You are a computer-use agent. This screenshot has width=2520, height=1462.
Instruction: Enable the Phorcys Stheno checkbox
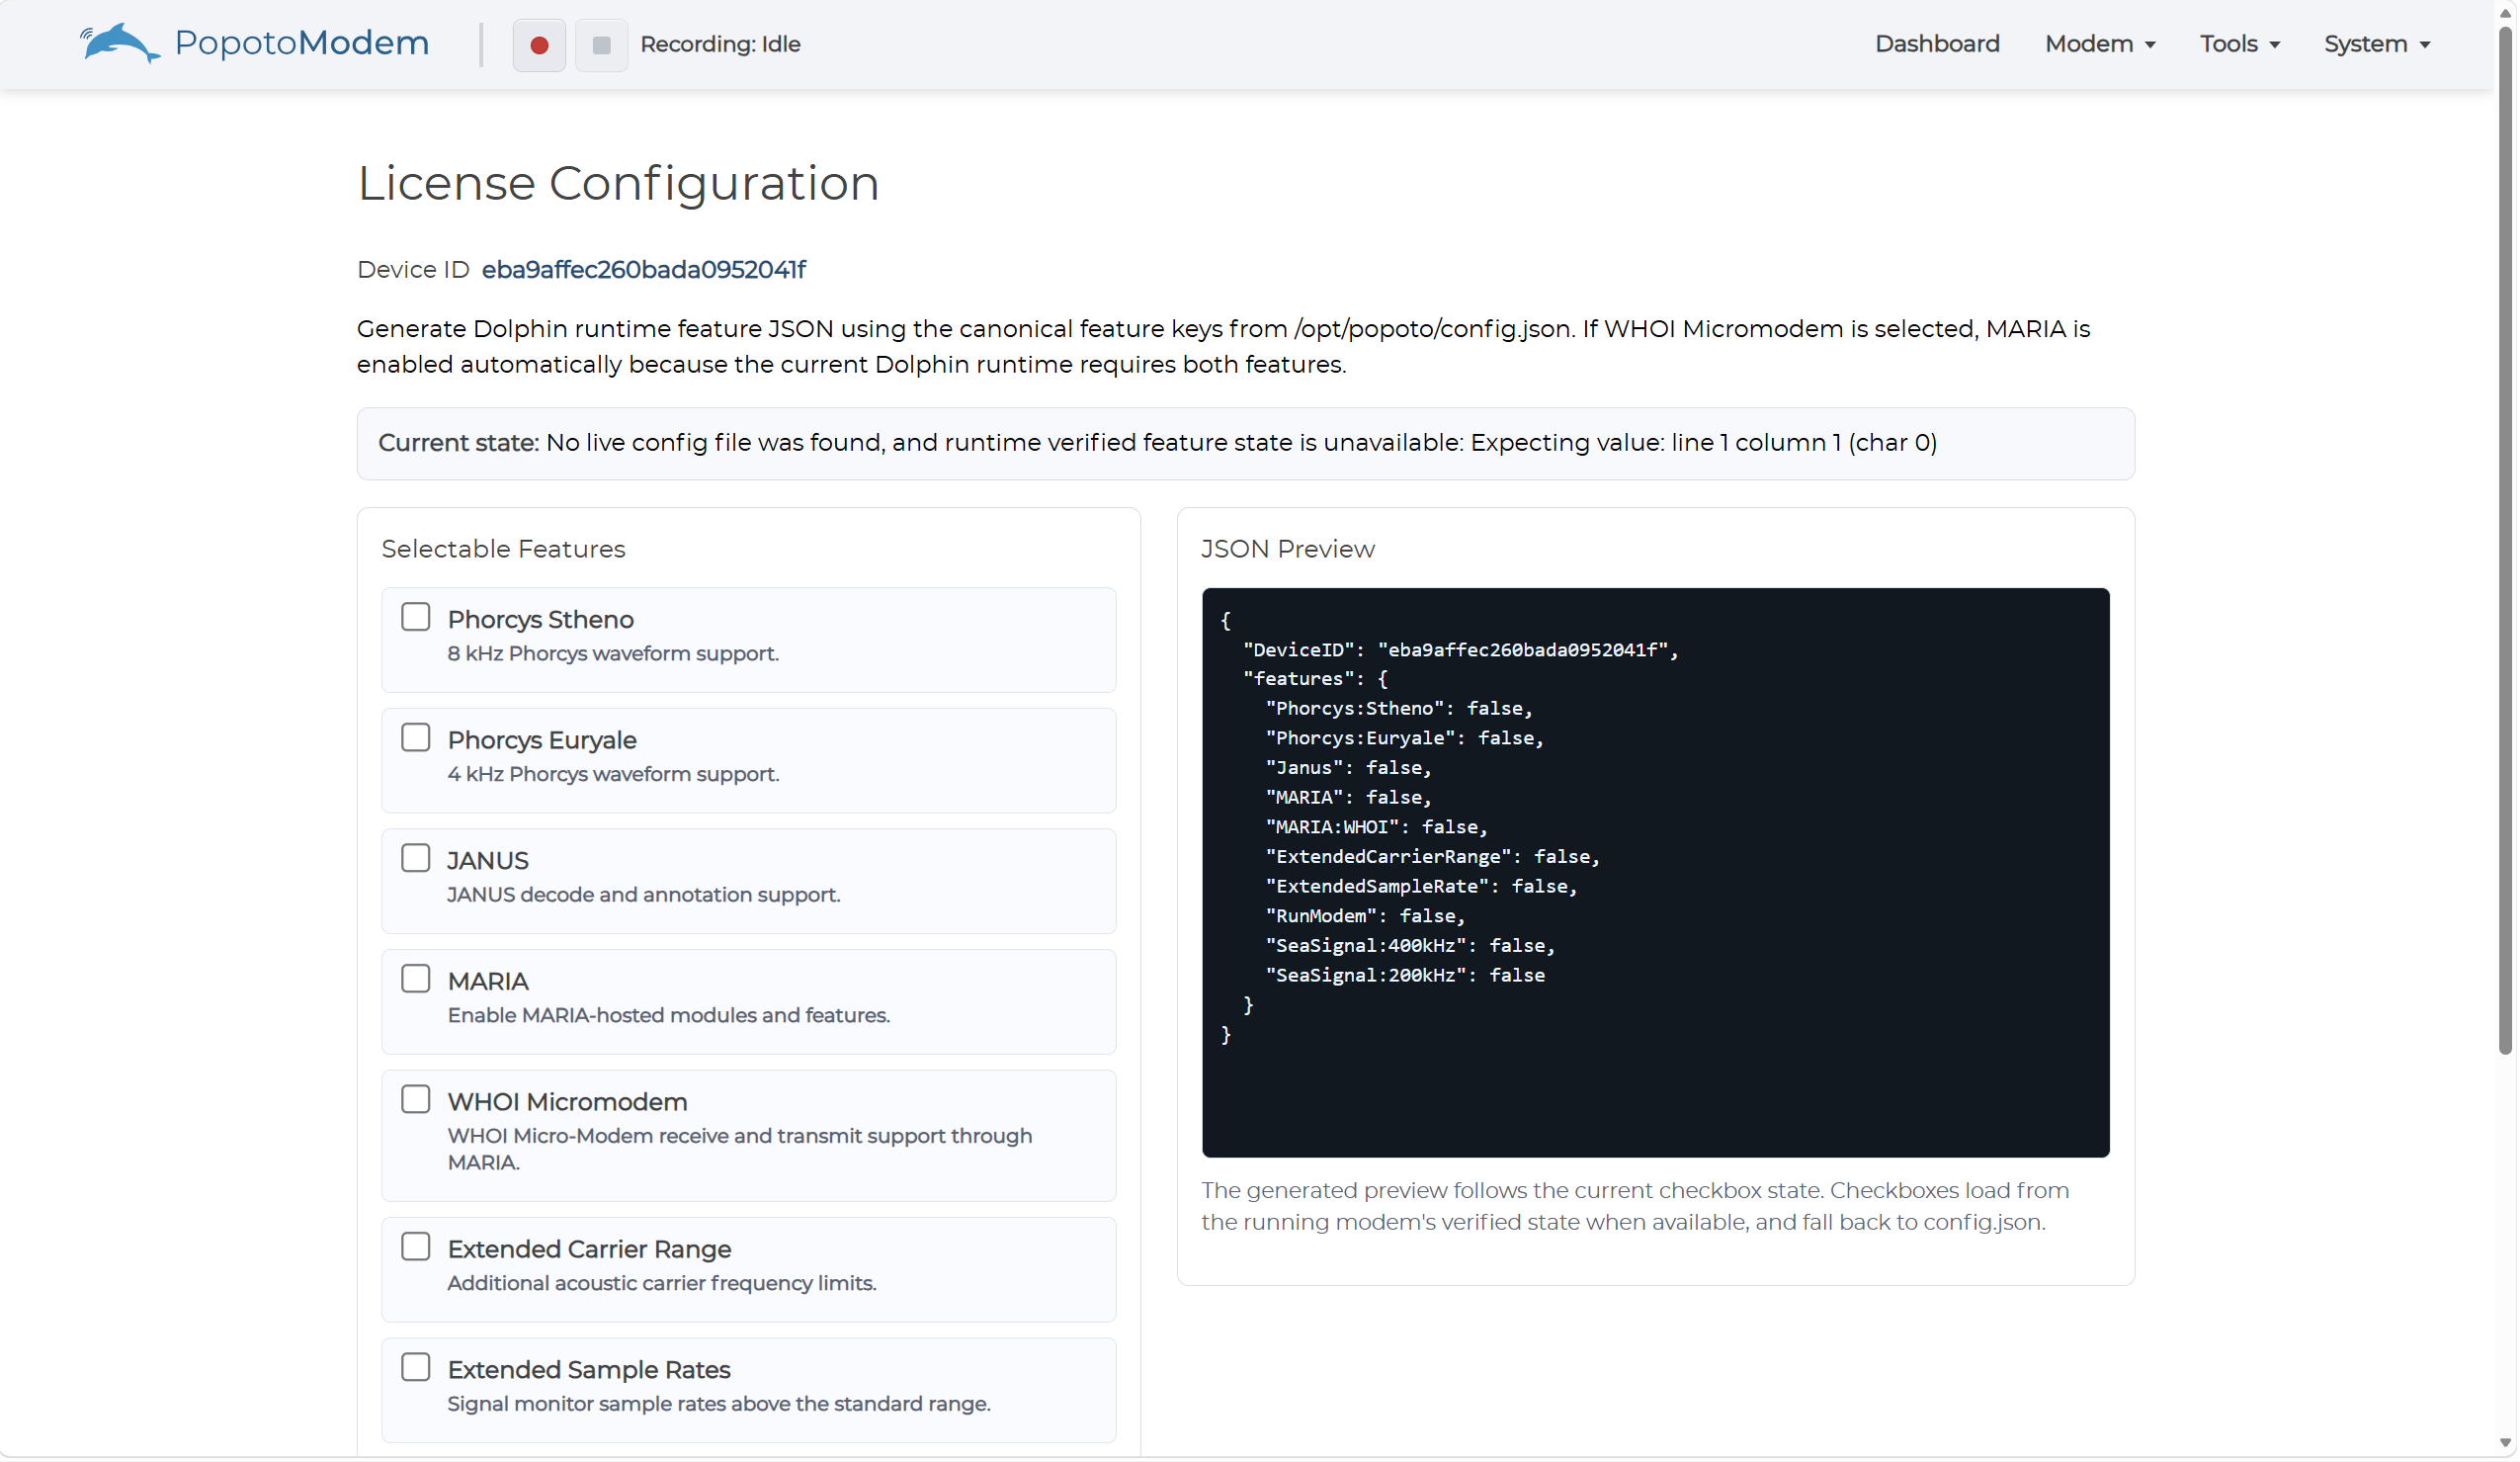tap(416, 617)
